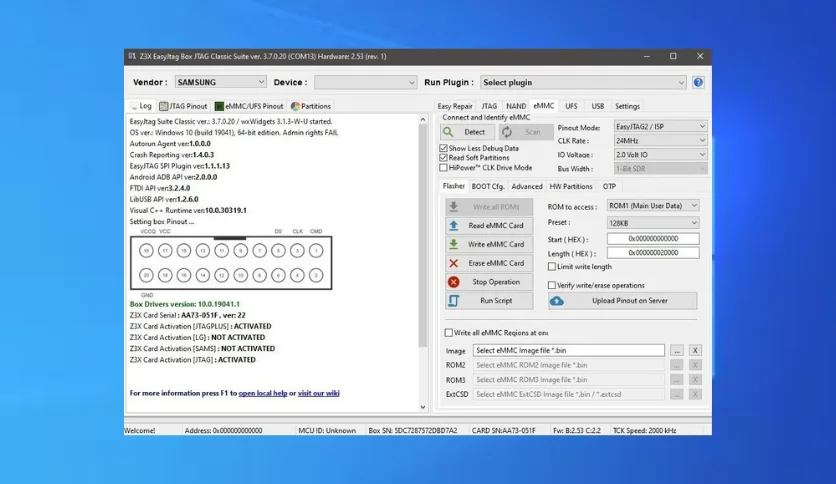Click the cloud icon on Upload Pinout on Server

pos(557,301)
